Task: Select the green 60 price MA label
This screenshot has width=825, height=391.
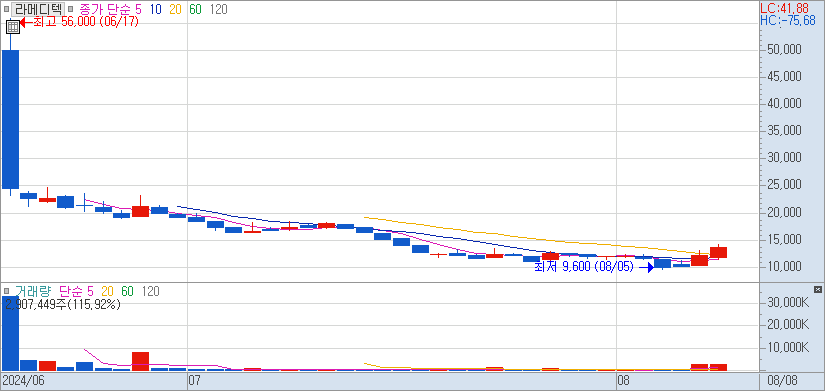Action: click(195, 9)
